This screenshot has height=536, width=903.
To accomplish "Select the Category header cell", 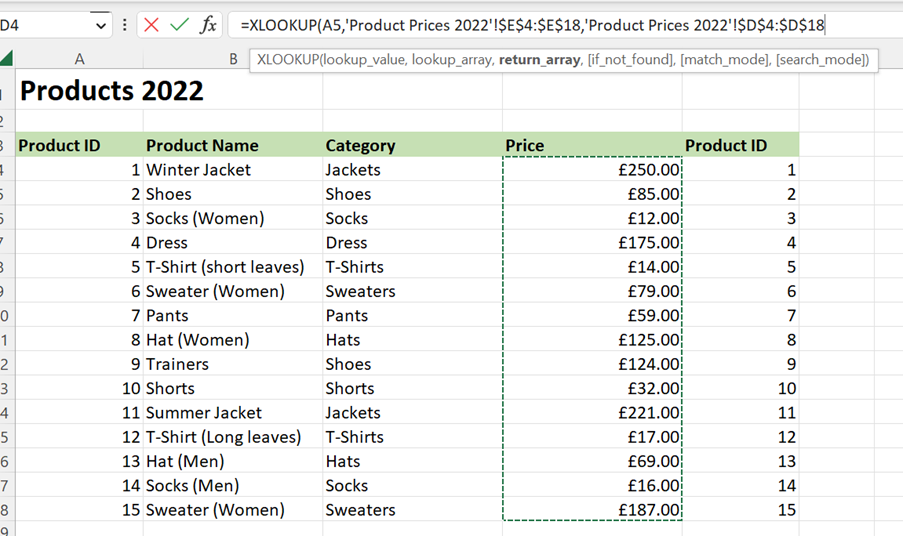I will pyautogui.click(x=412, y=145).
